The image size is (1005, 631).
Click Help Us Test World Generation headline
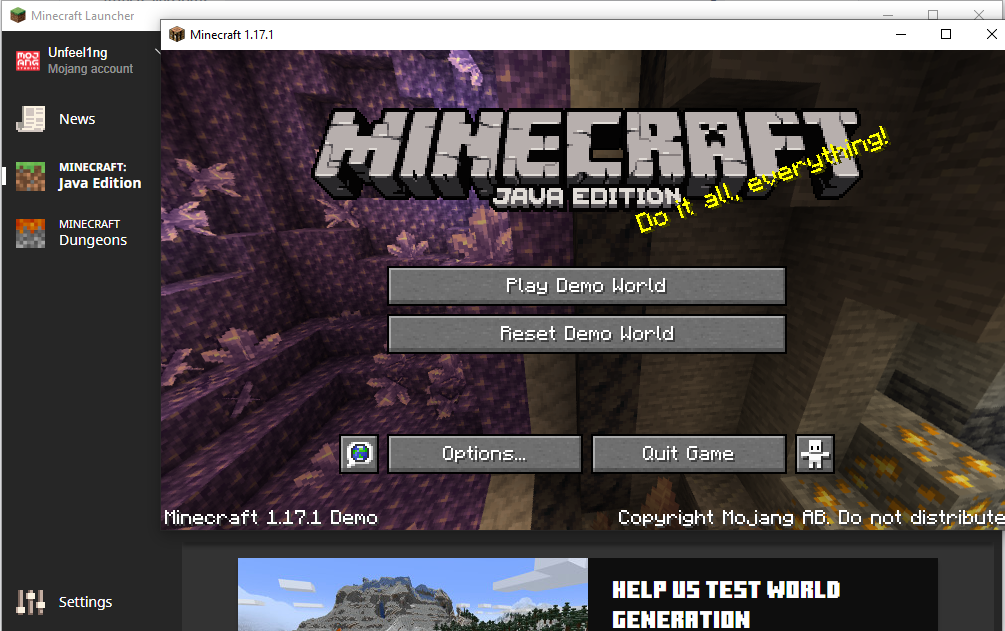coord(726,605)
